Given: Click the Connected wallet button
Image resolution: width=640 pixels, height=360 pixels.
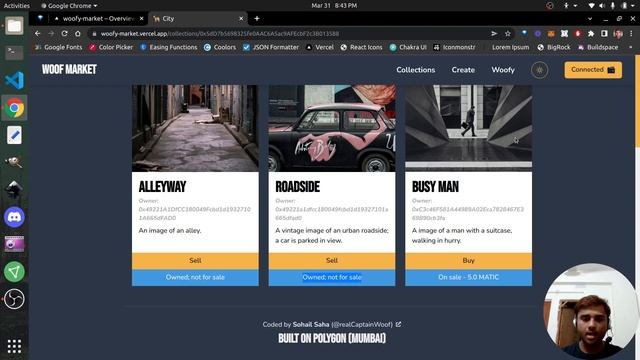Looking at the screenshot, I should pos(593,70).
